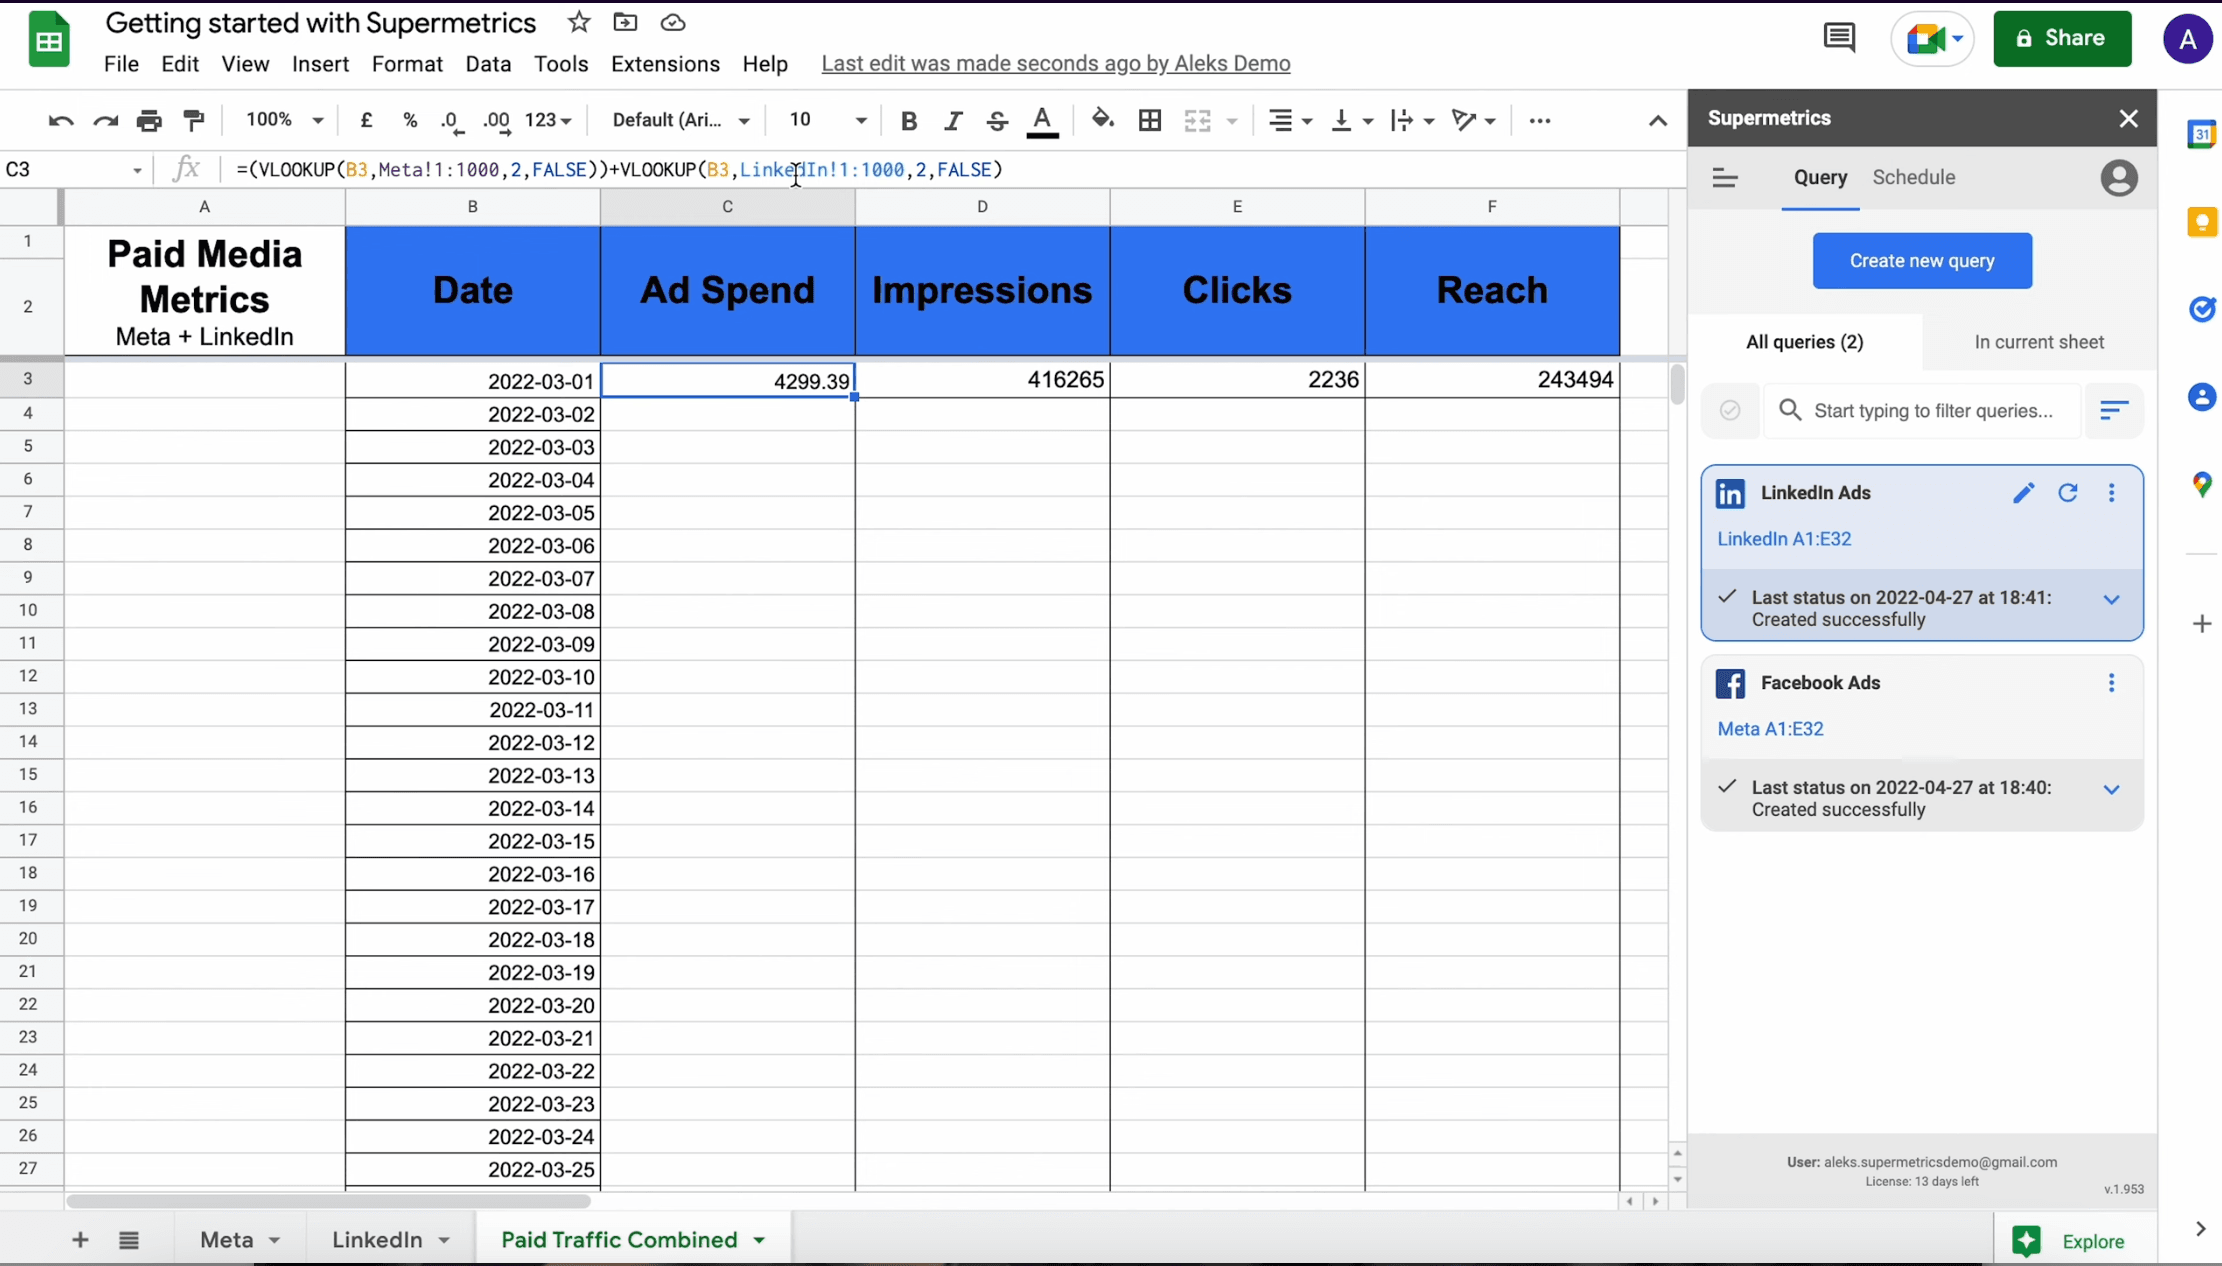Format as percent
Image resolution: width=2222 pixels, height=1266 pixels.
point(410,120)
